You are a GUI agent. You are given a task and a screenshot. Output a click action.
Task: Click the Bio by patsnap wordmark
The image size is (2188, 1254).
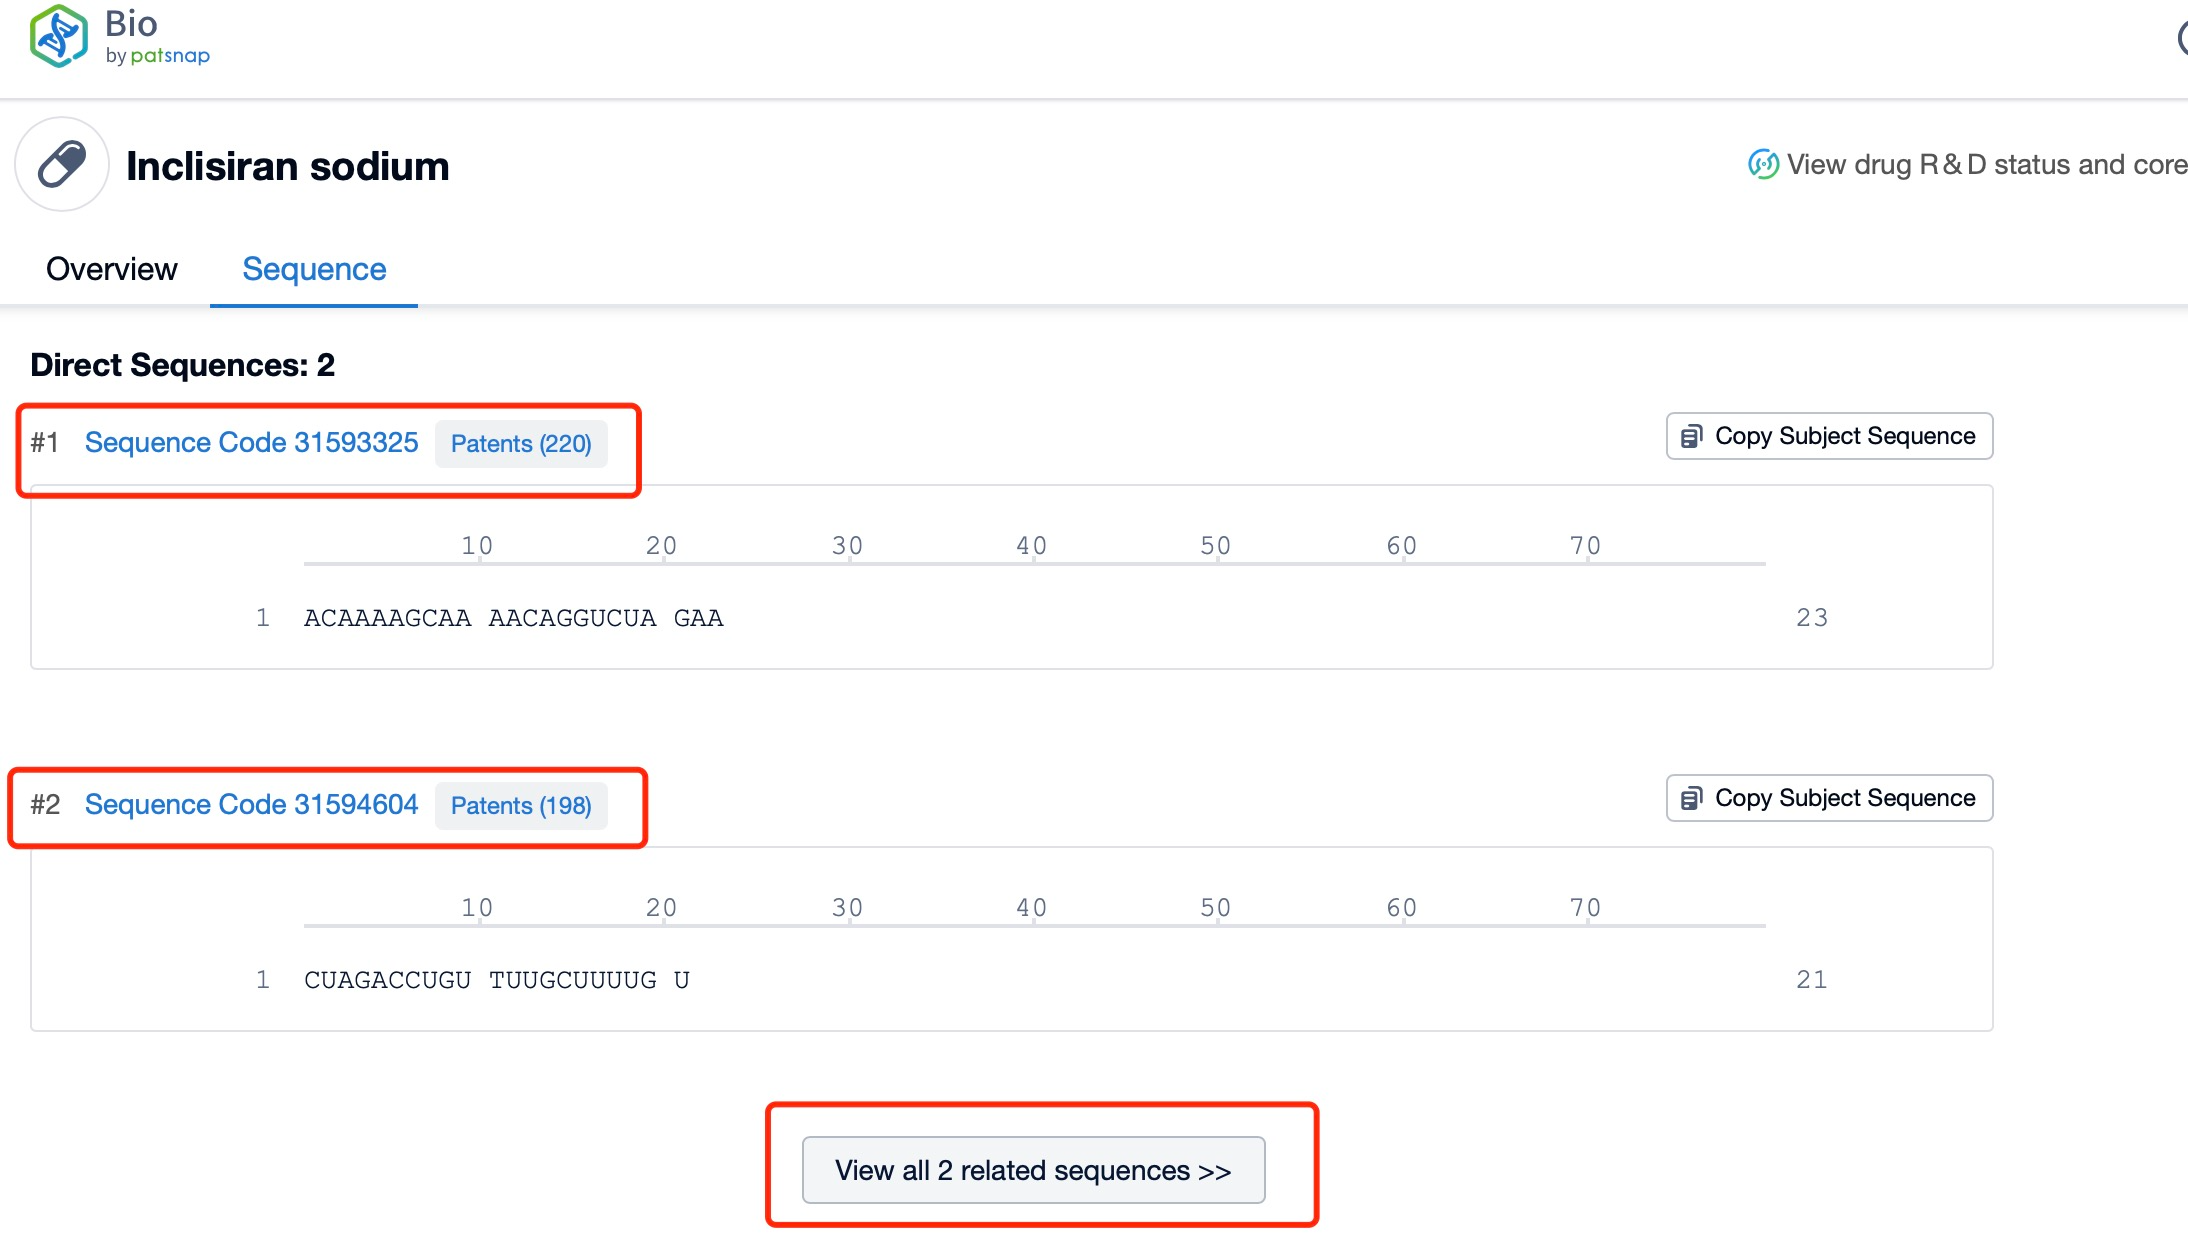tap(157, 37)
